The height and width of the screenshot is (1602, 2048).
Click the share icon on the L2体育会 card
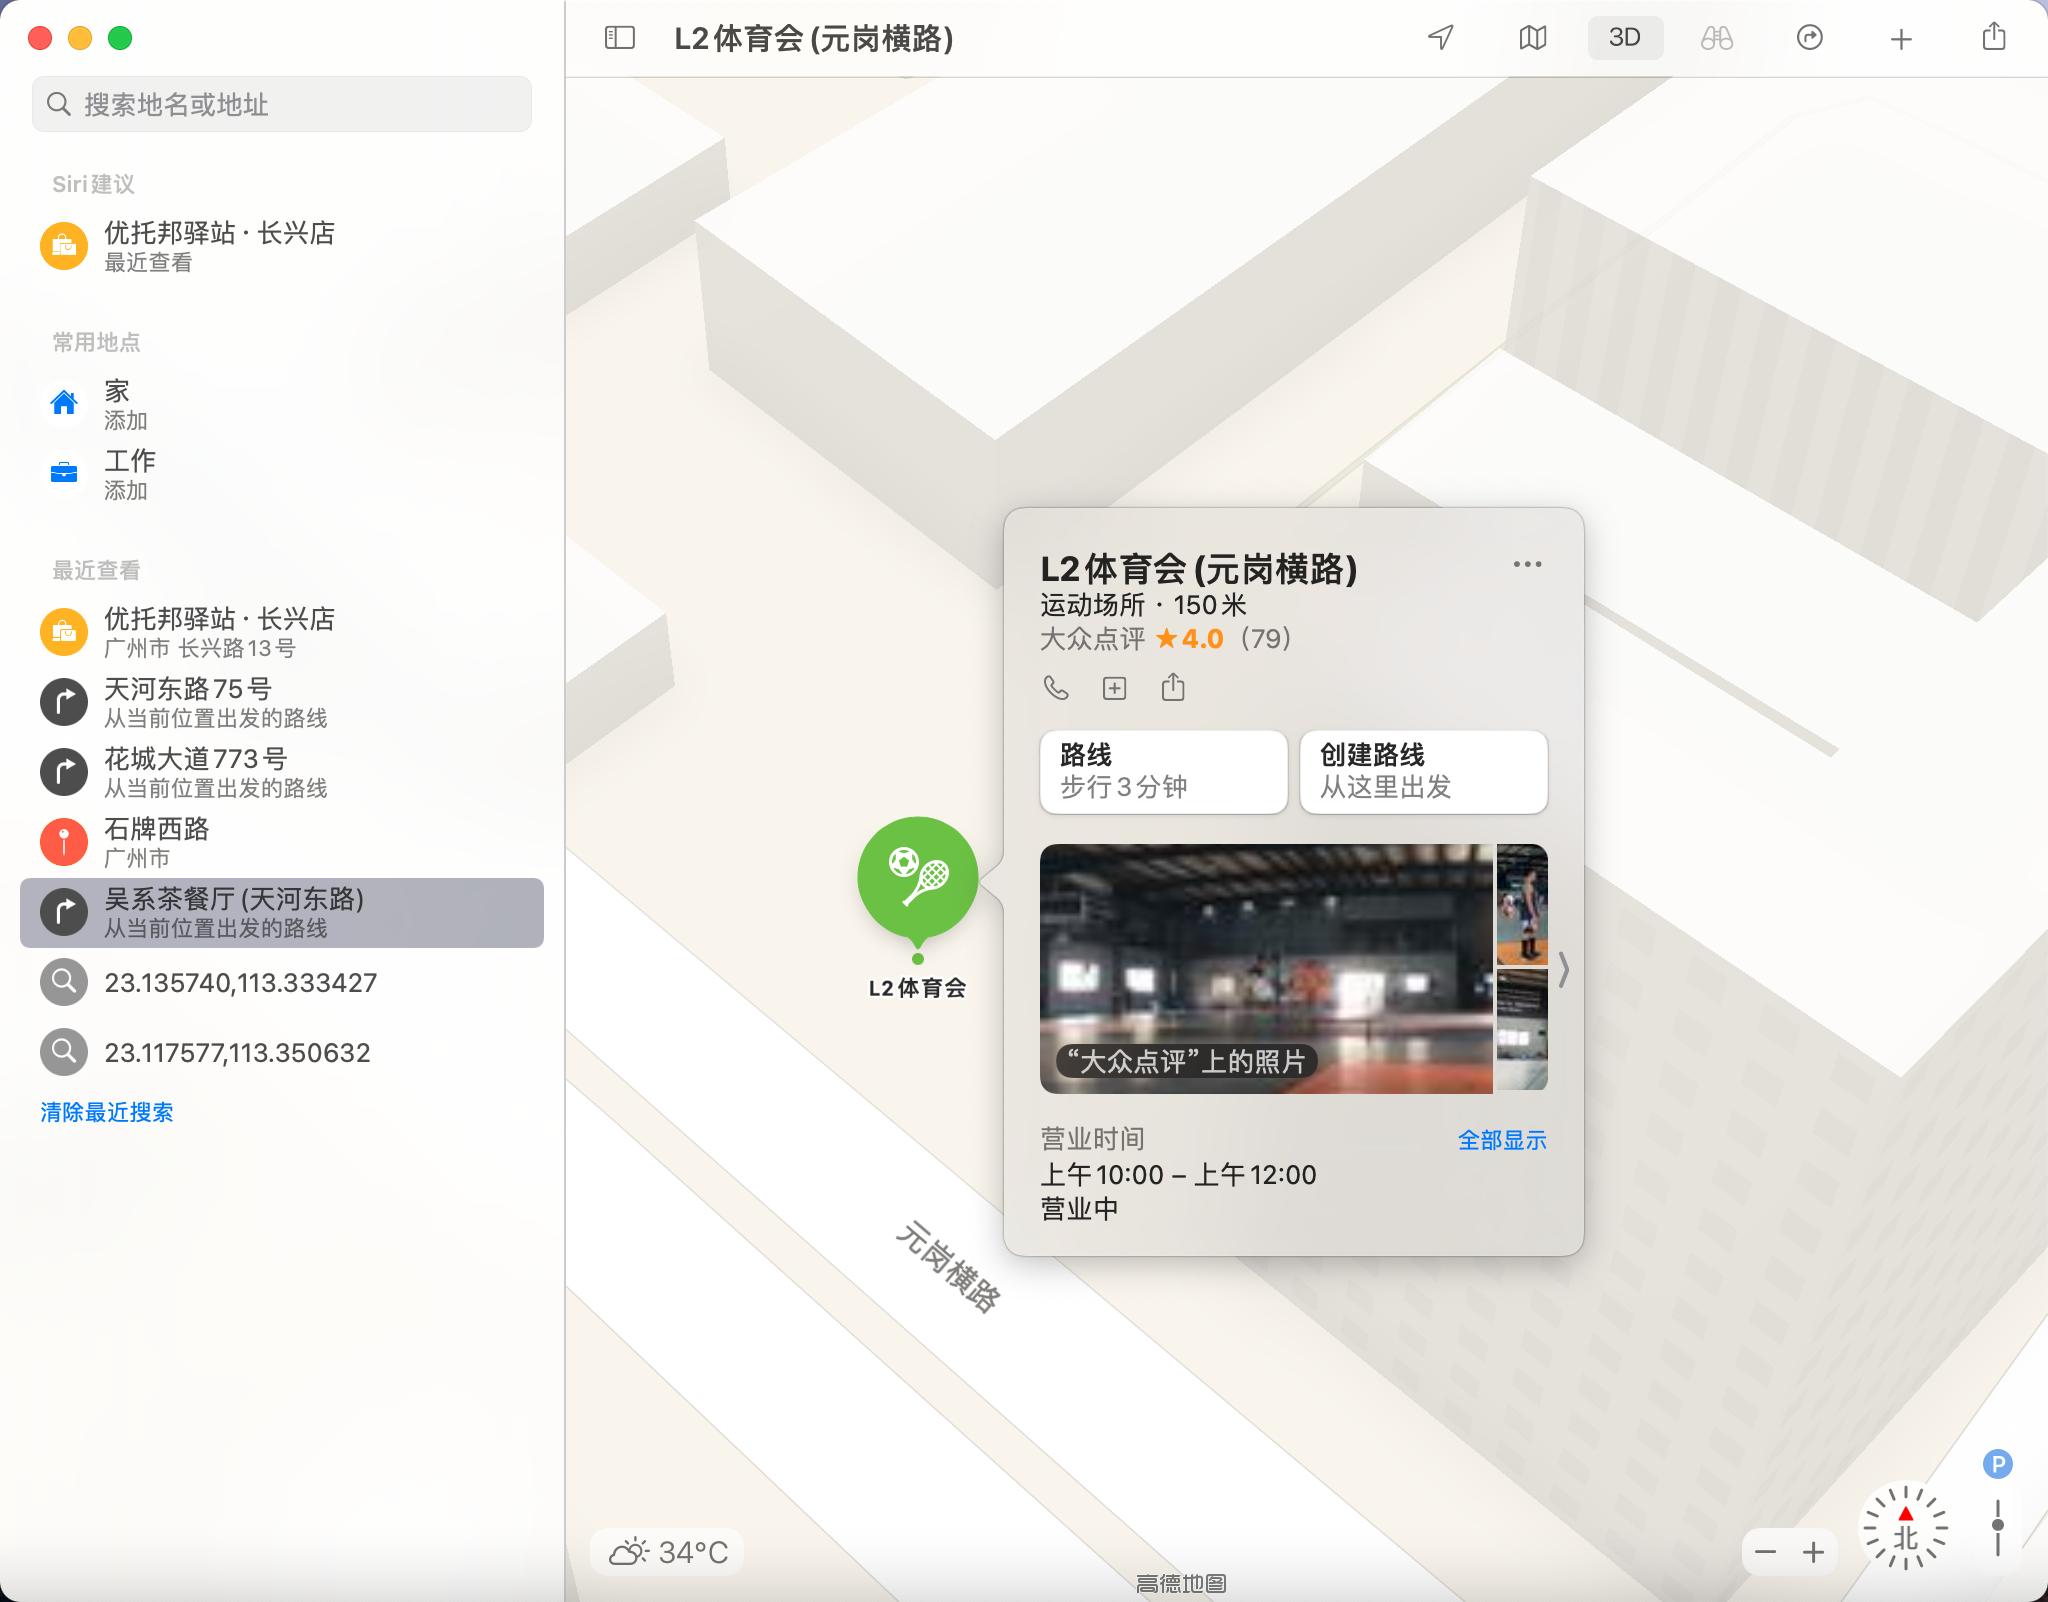click(1173, 687)
